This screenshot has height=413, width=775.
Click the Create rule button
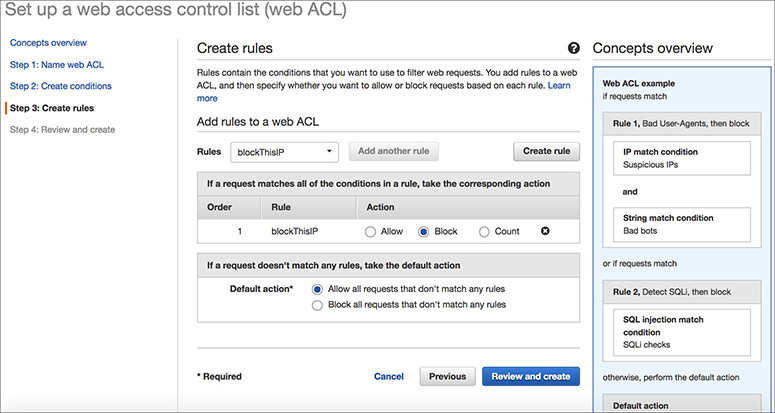[x=547, y=151]
